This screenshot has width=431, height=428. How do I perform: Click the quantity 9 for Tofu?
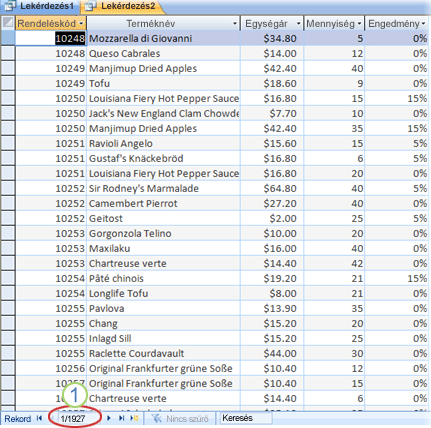[x=334, y=83]
